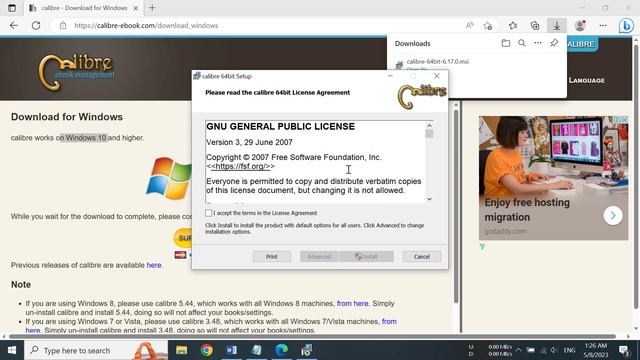Open the Windows 8 'from here' link

pyautogui.click(x=352, y=304)
